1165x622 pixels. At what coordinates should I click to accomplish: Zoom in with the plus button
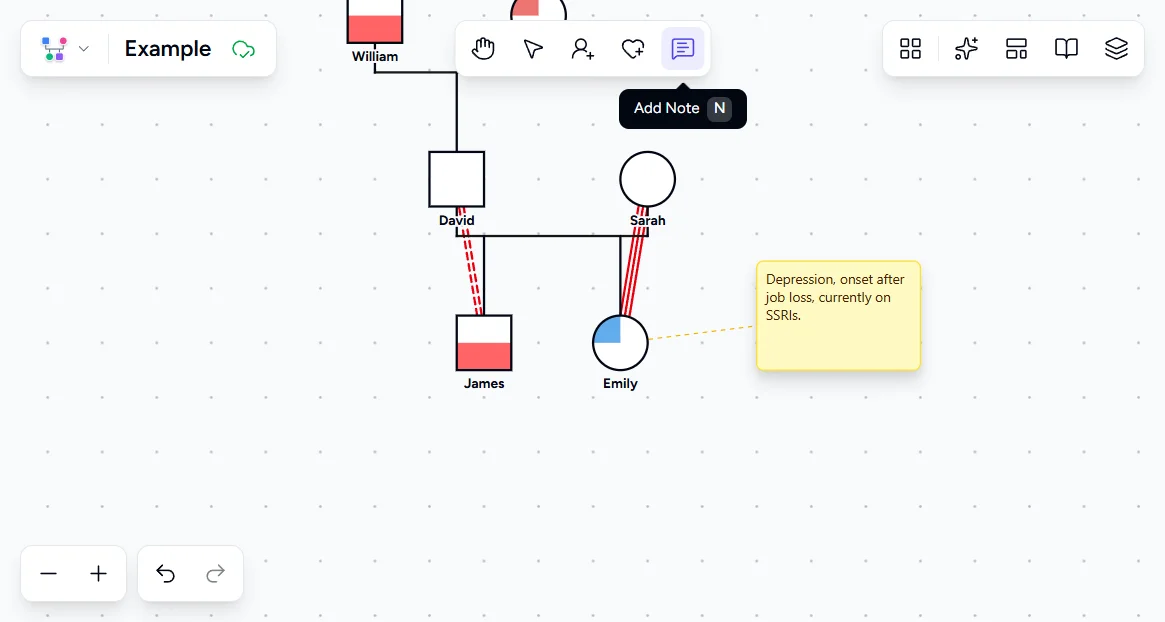[98, 574]
